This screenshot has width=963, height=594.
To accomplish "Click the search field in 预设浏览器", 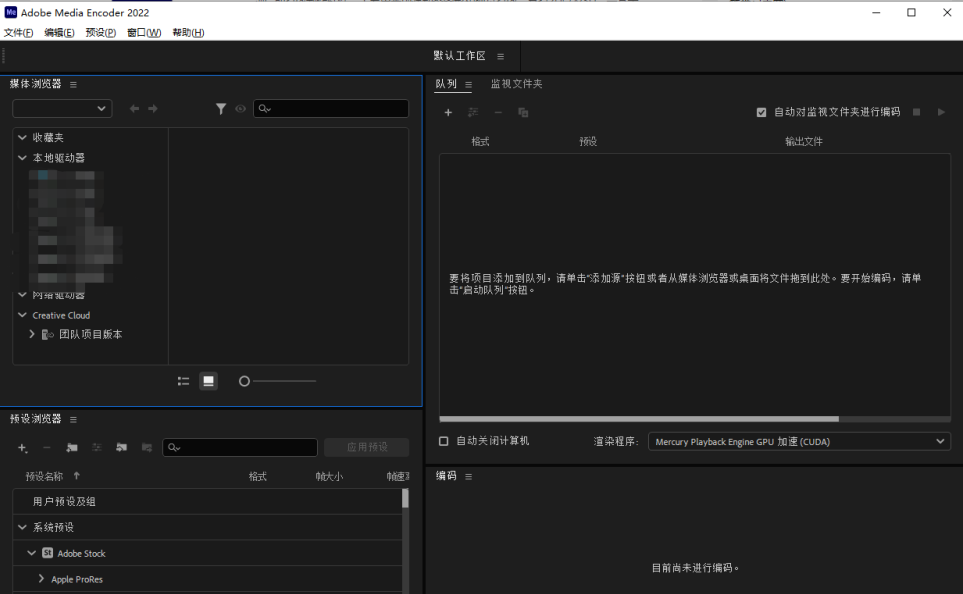I will pos(240,447).
